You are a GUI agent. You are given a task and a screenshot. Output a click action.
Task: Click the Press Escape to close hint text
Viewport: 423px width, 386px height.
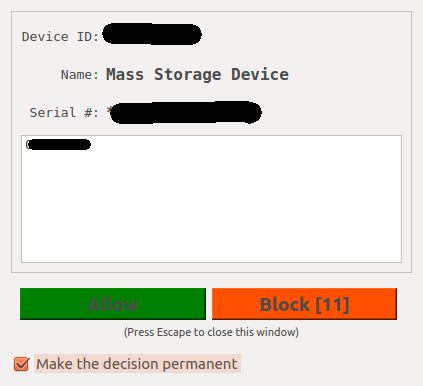[211, 332]
